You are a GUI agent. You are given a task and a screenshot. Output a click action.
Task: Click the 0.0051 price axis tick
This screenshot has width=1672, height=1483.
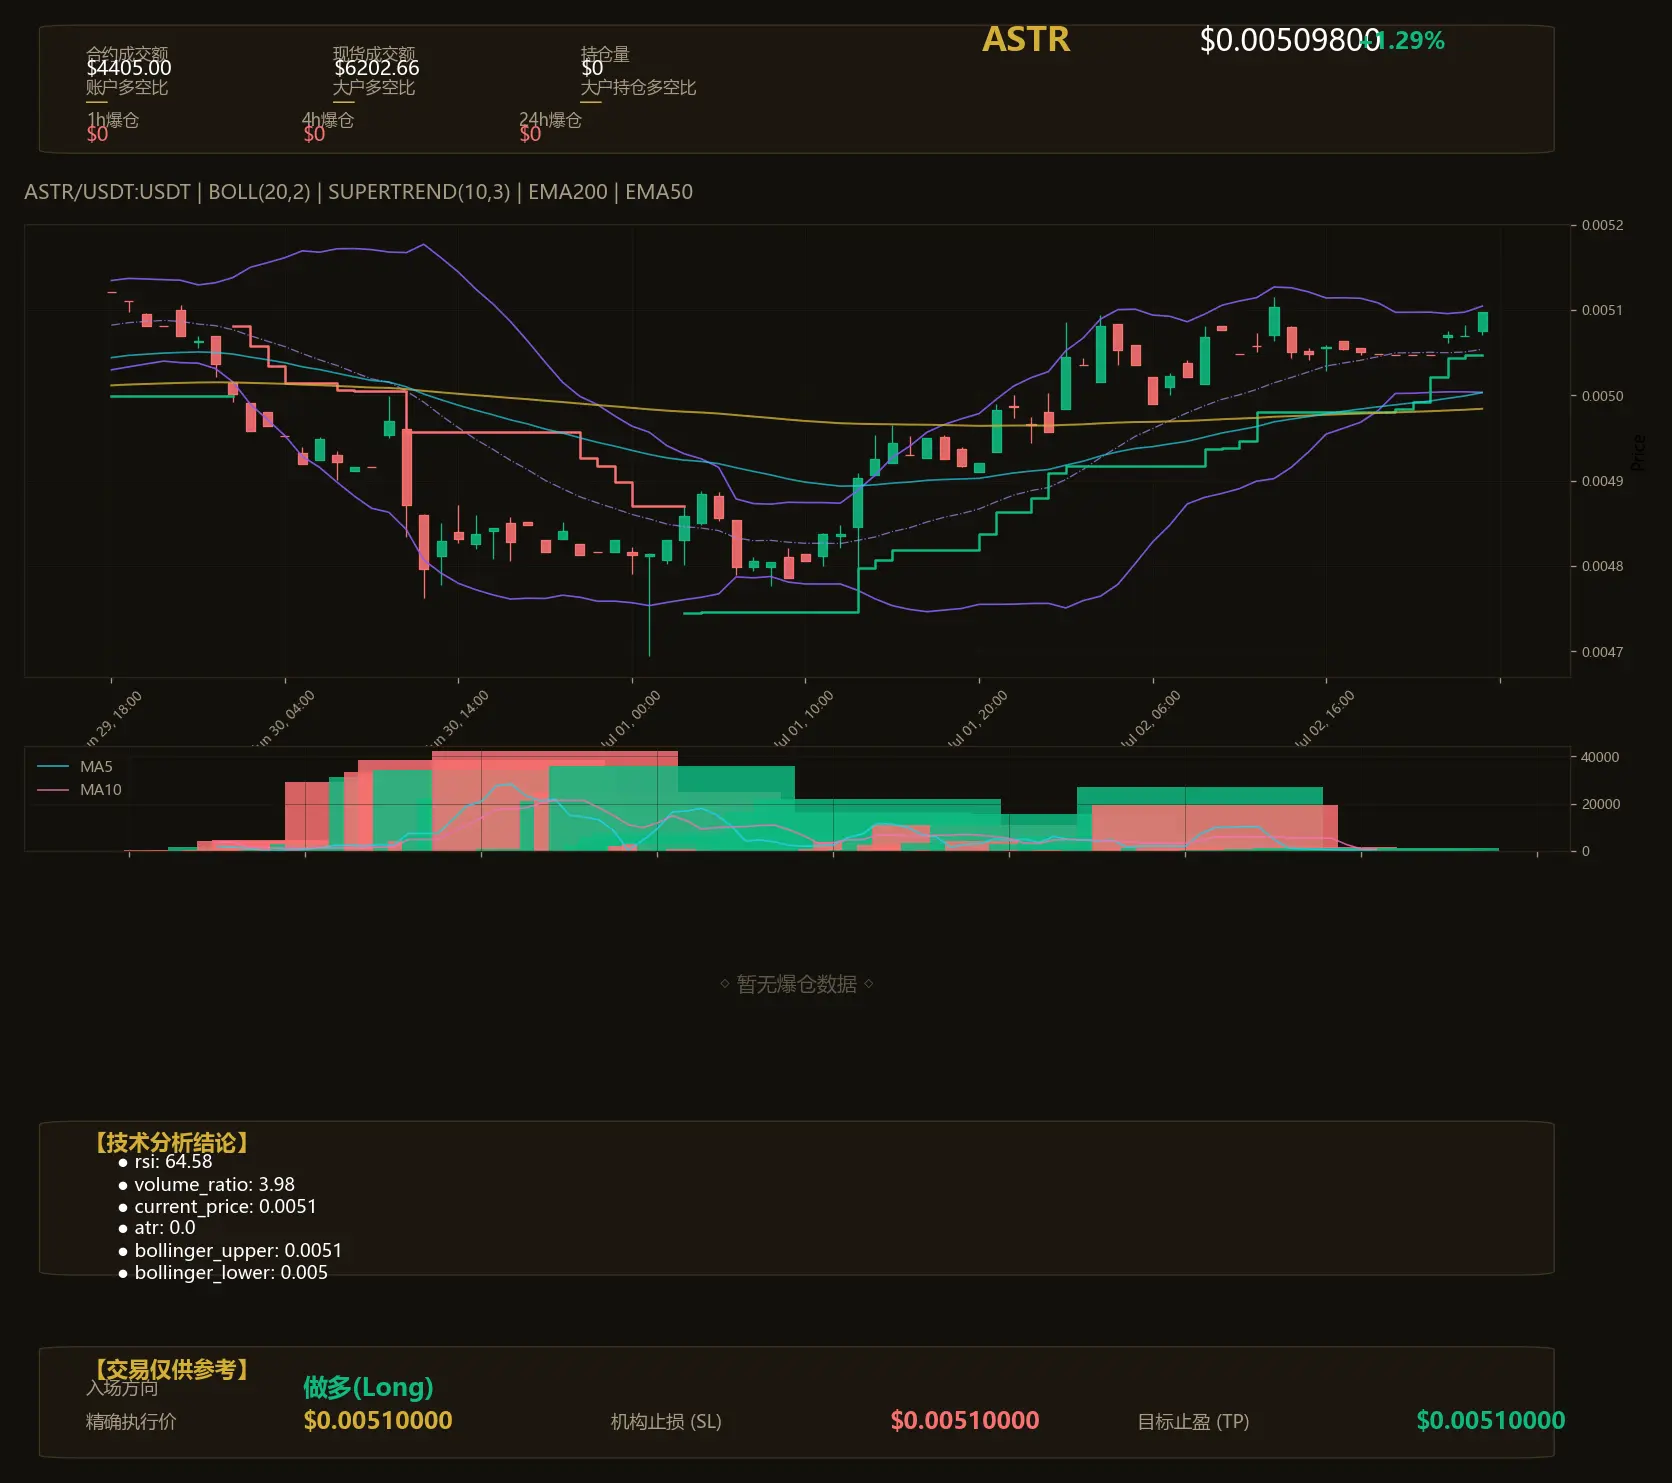1602,310
